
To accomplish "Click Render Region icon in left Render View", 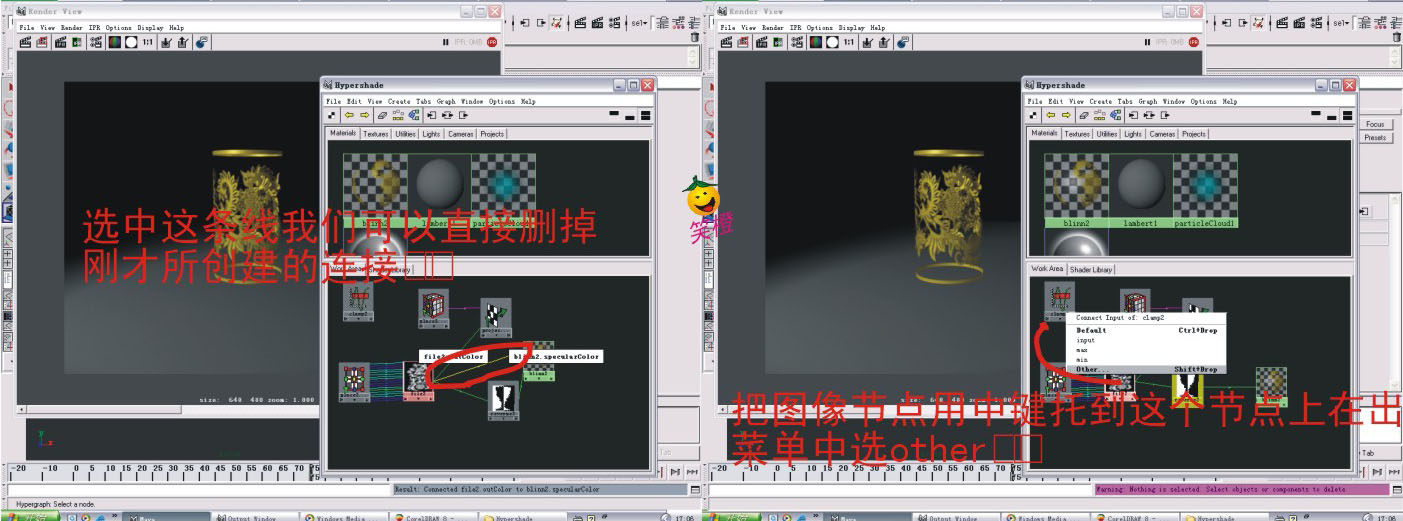I will tap(42, 43).
